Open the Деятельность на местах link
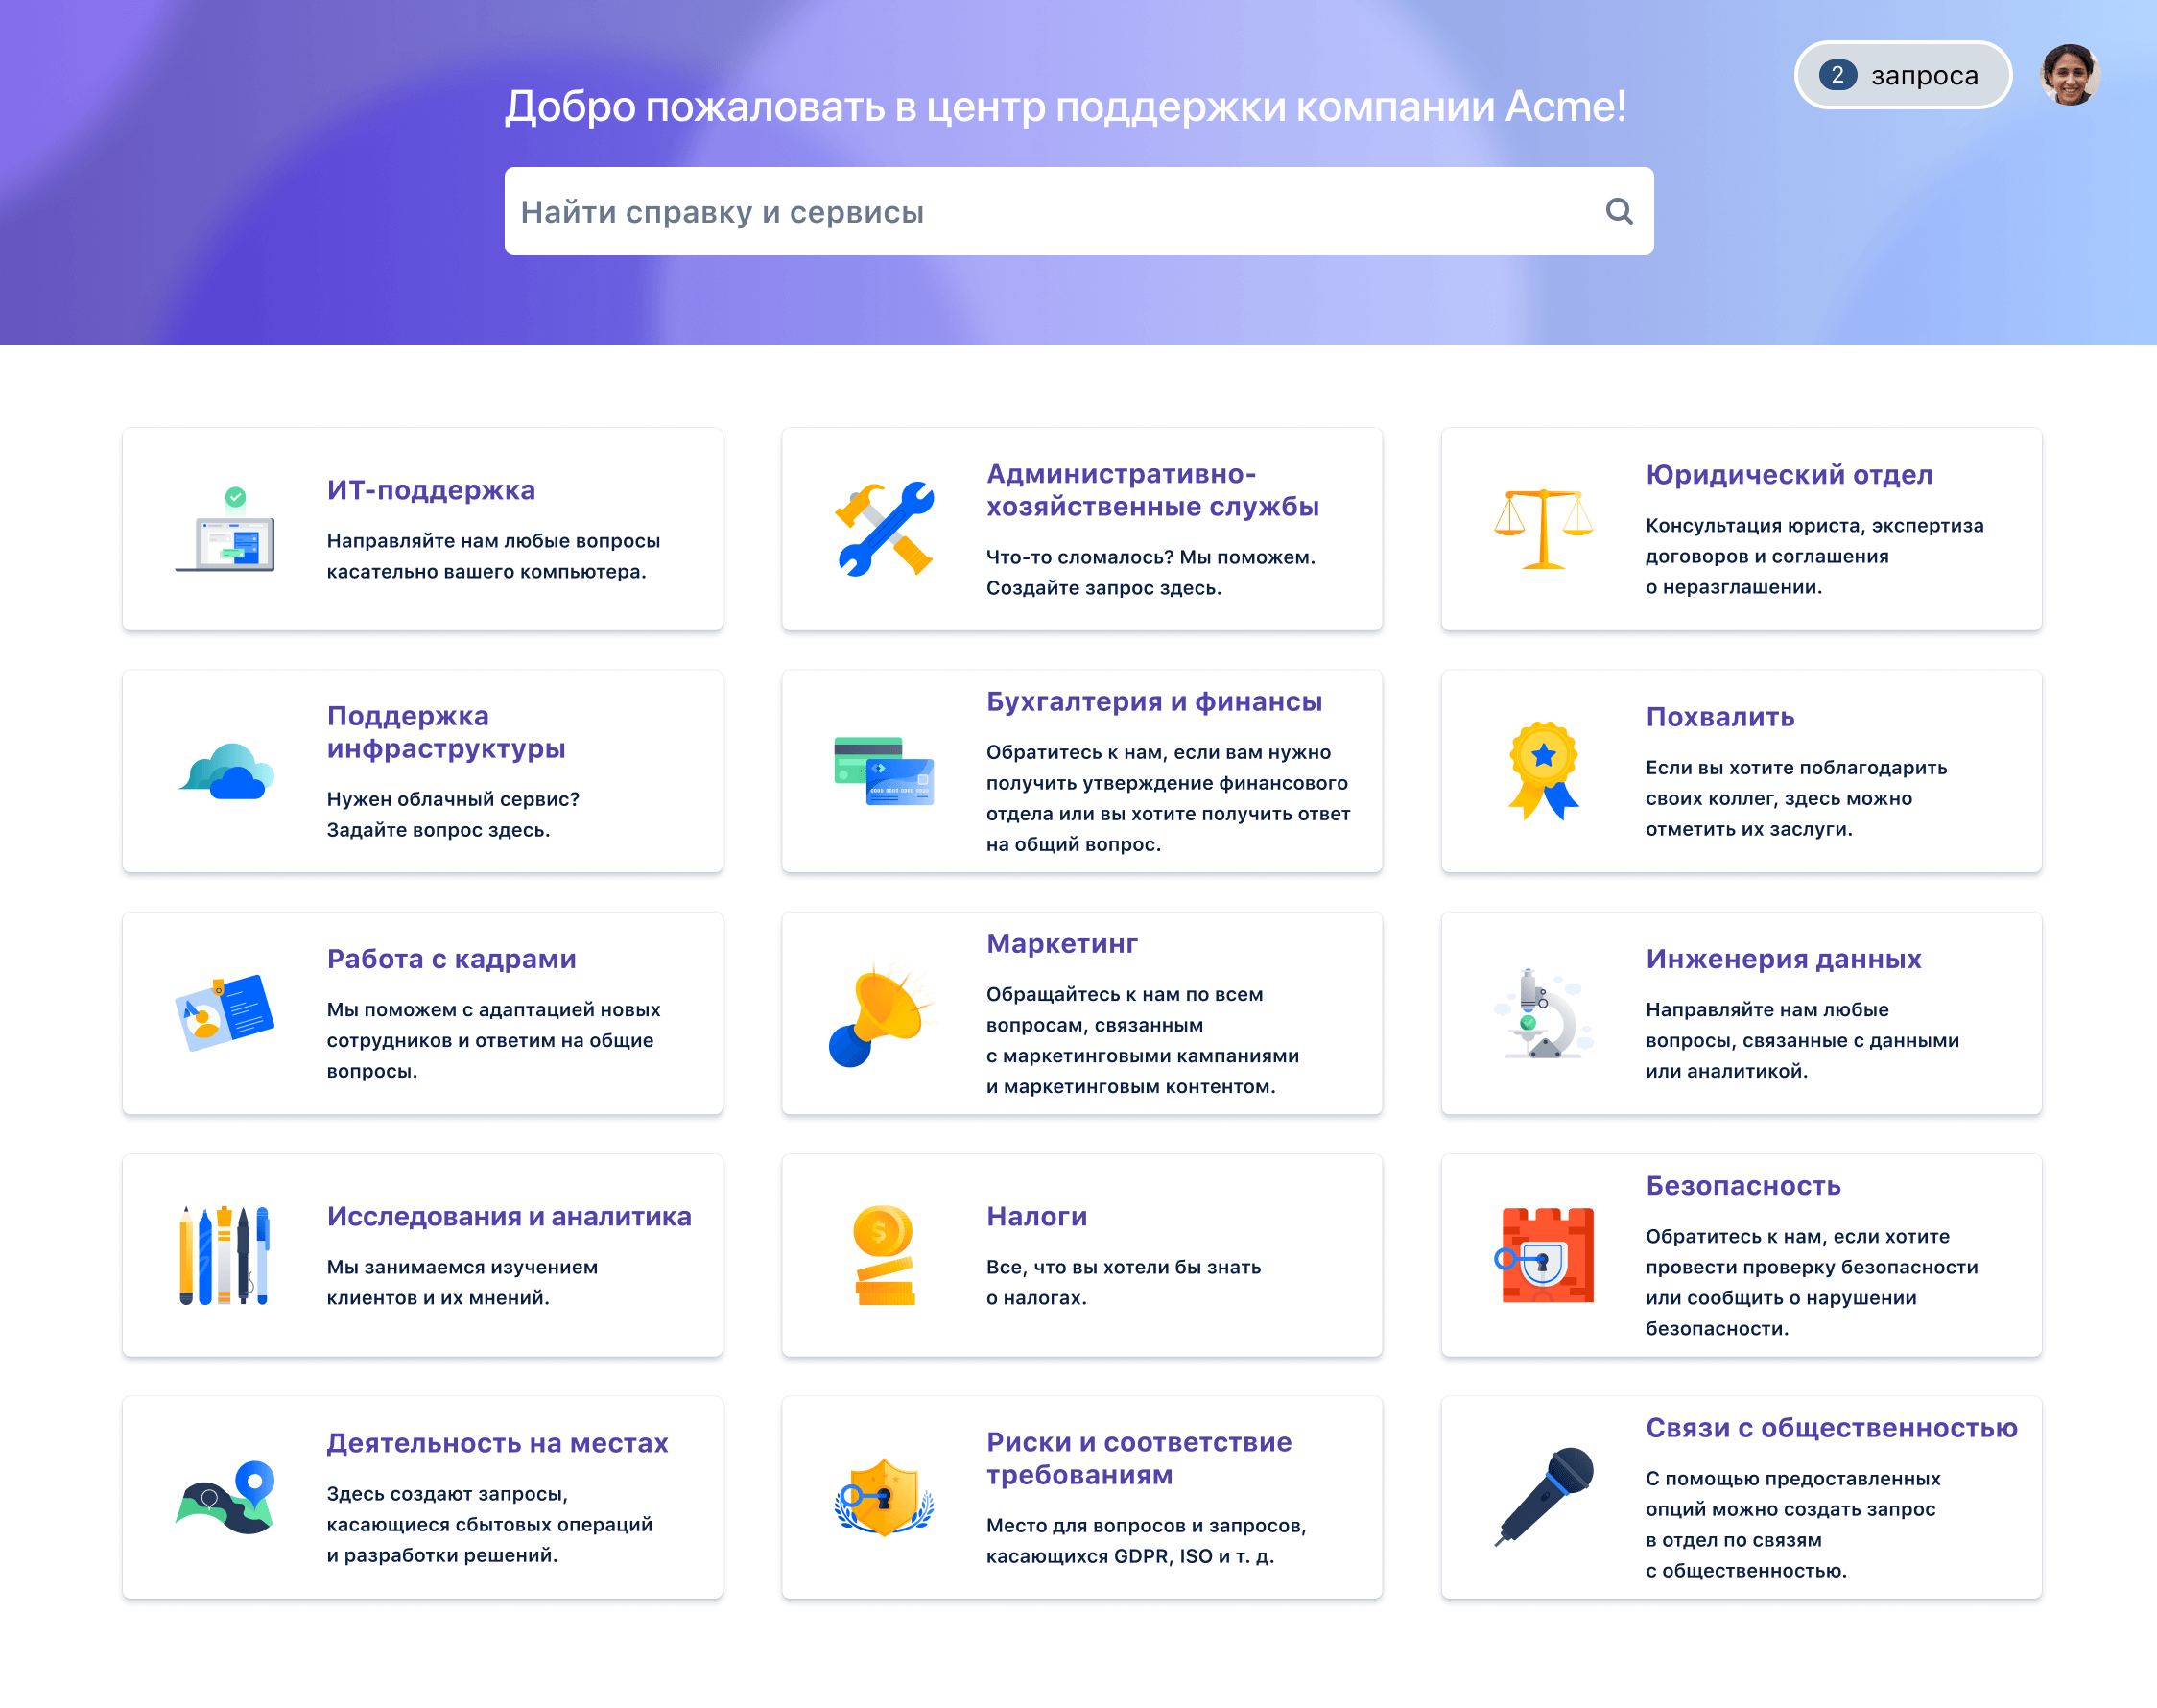Image resolution: width=2157 pixels, height=1708 pixels. 497,1443
